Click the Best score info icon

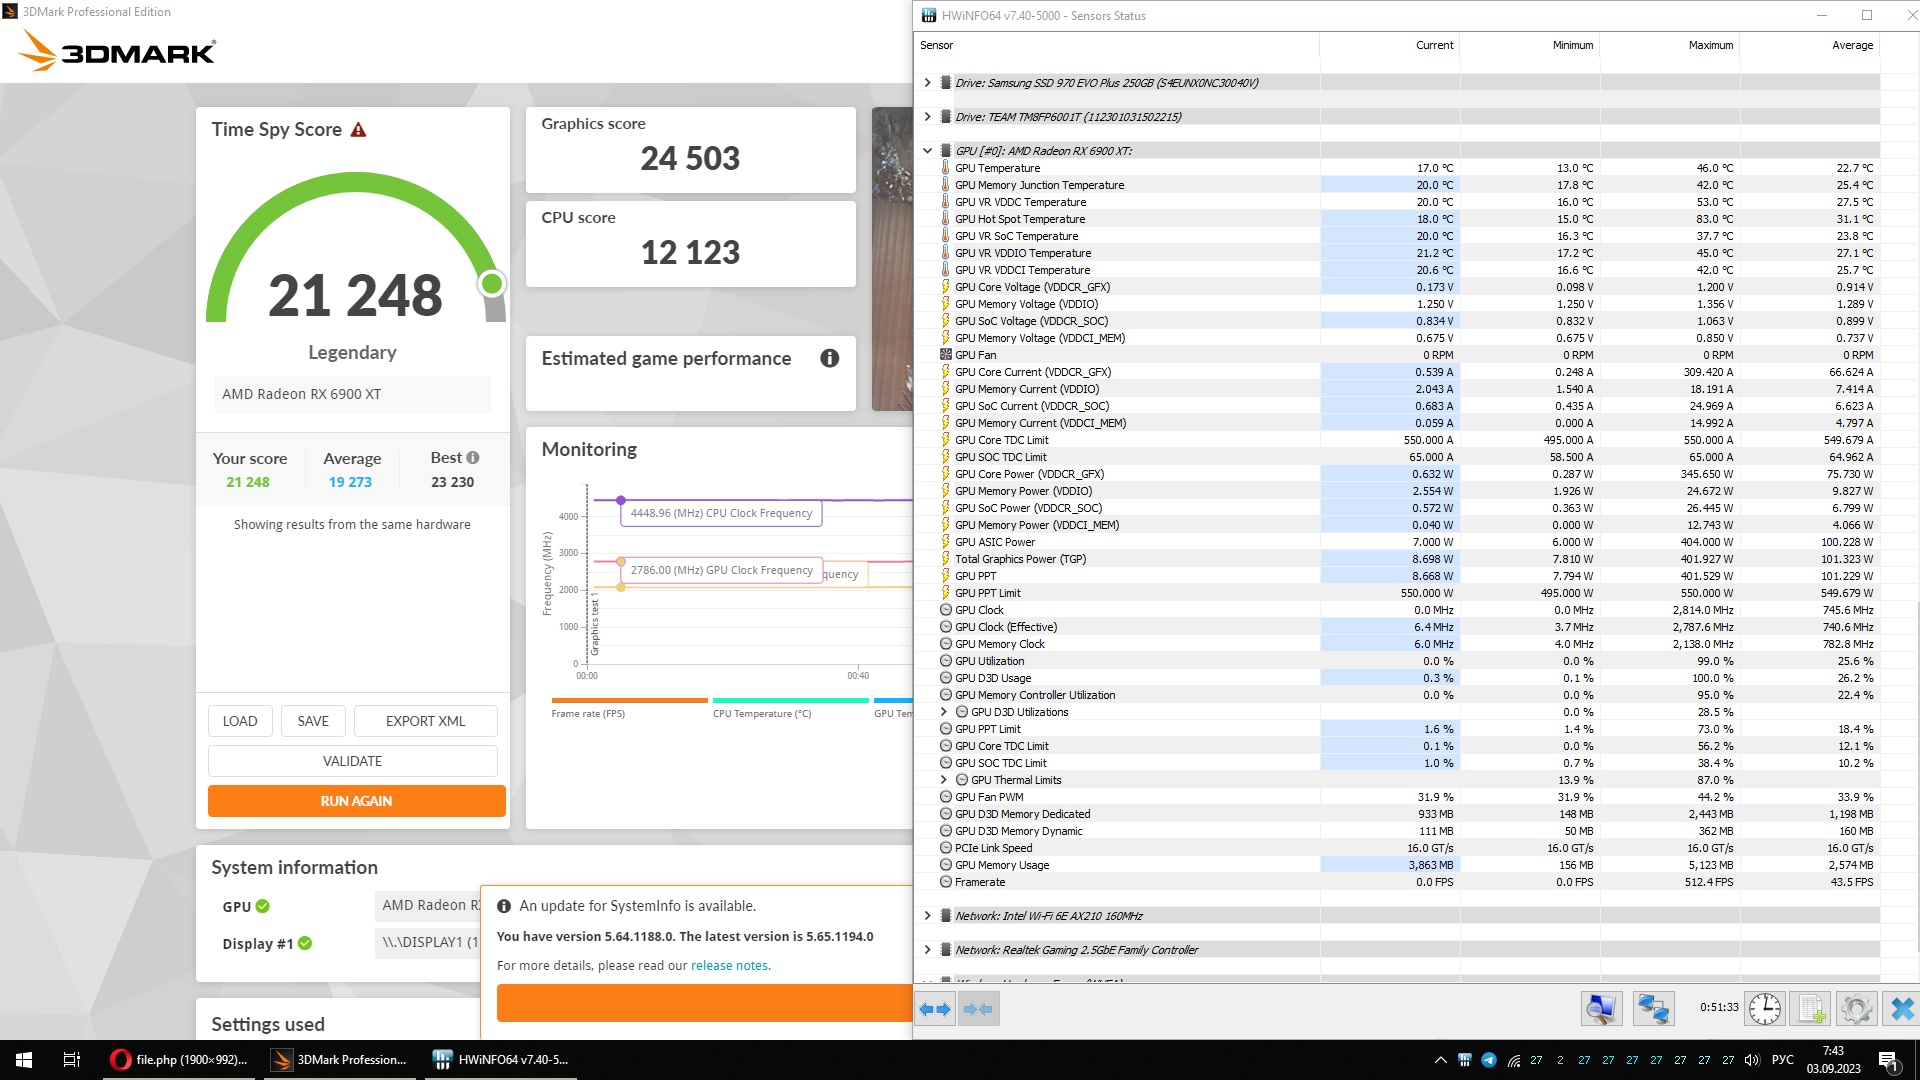click(x=473, y=457)
